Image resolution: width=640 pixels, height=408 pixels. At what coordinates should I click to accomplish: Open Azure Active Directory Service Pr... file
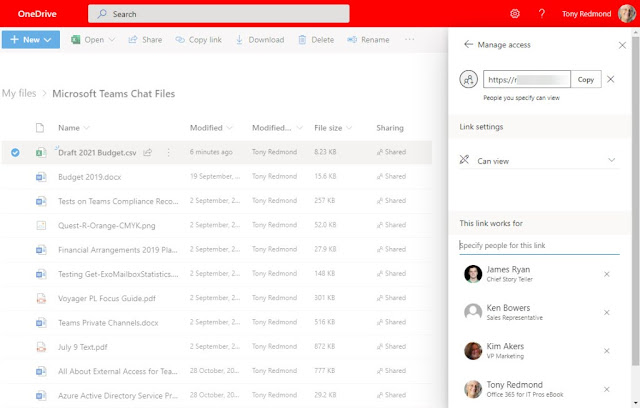pyautogui.click(x=118, y=396)
